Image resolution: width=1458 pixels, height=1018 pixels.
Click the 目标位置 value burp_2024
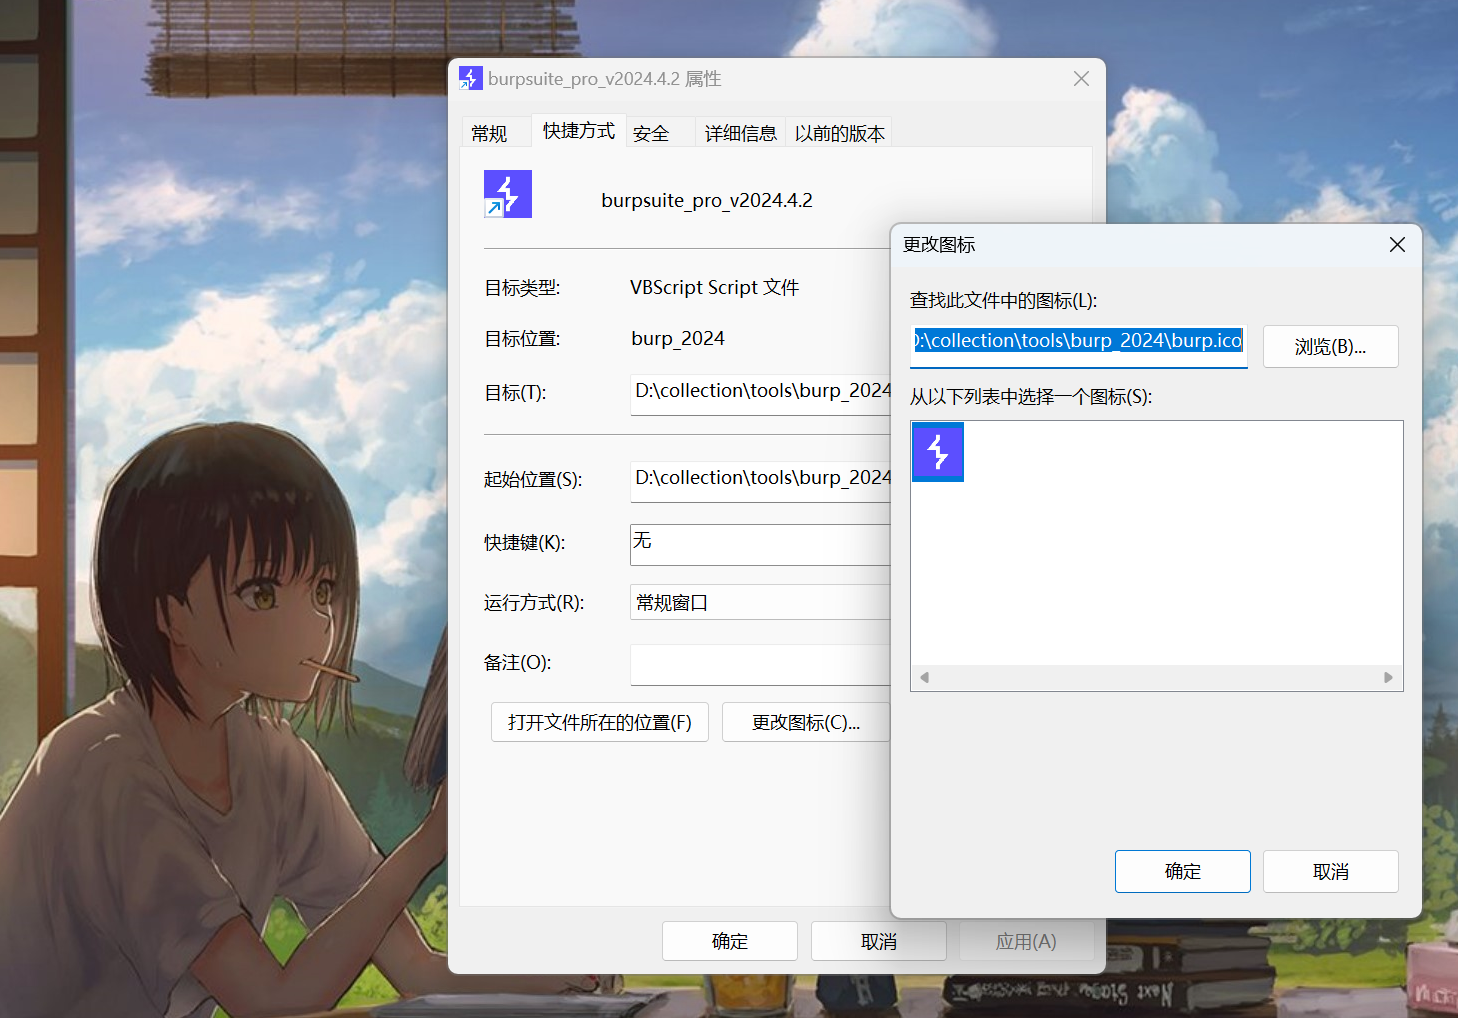coord(678,339)
